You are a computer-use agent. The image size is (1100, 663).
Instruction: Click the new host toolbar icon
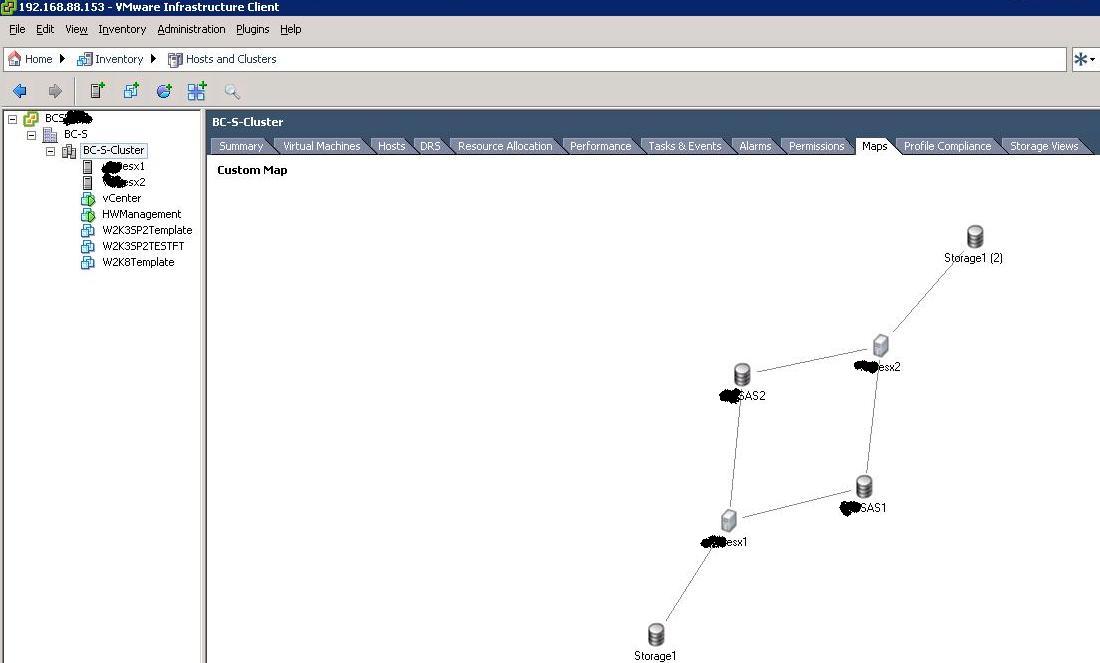pyautogui.click(x=97, y=90)
